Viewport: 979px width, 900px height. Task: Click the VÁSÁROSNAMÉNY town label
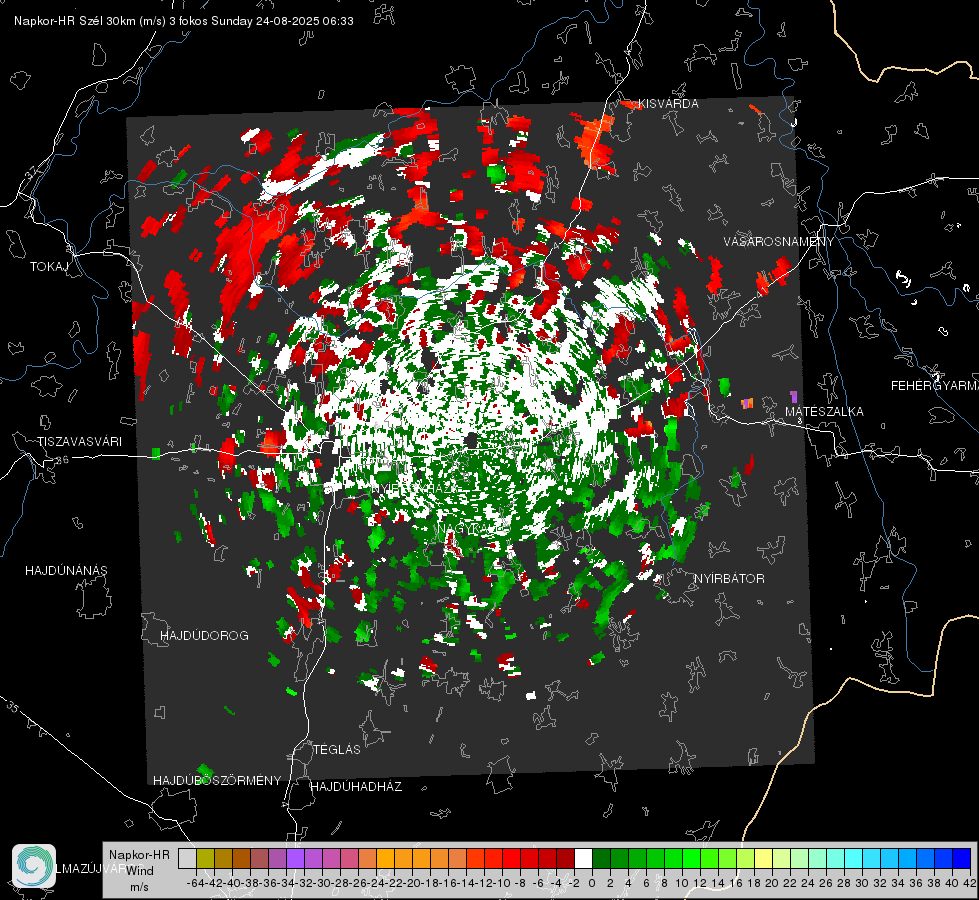coord(779,242)
